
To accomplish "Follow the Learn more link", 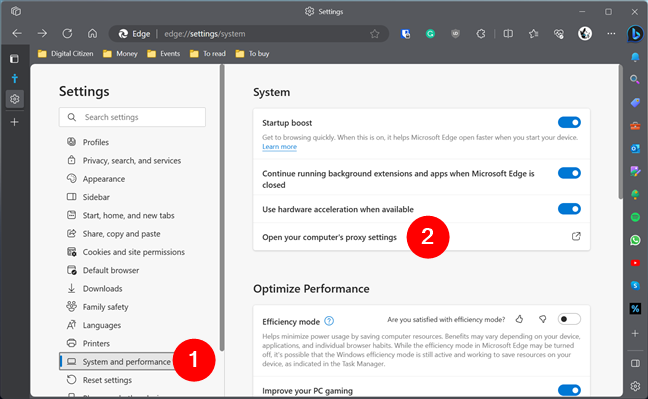I will click(279, 147).
